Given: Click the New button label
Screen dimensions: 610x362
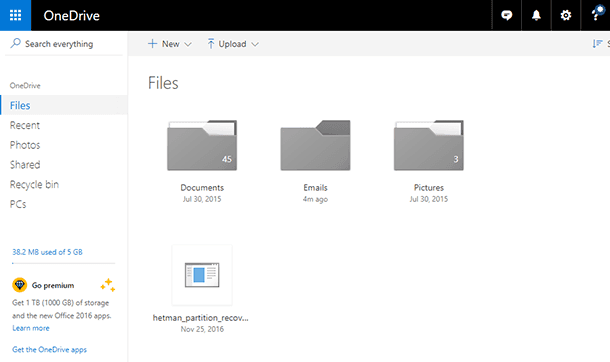Looking at the screenshot, I should 170,44.
